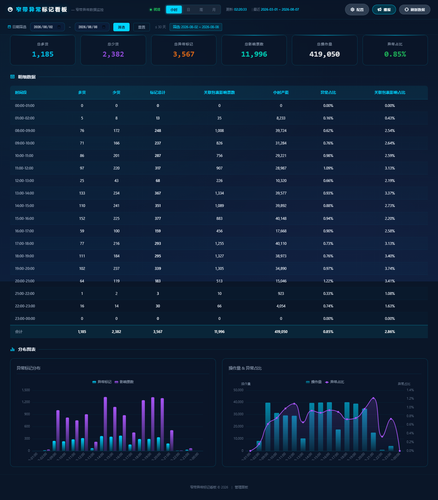Click the summary card showing 2,382
Screen dimensions: 438x500
[113, 50]
